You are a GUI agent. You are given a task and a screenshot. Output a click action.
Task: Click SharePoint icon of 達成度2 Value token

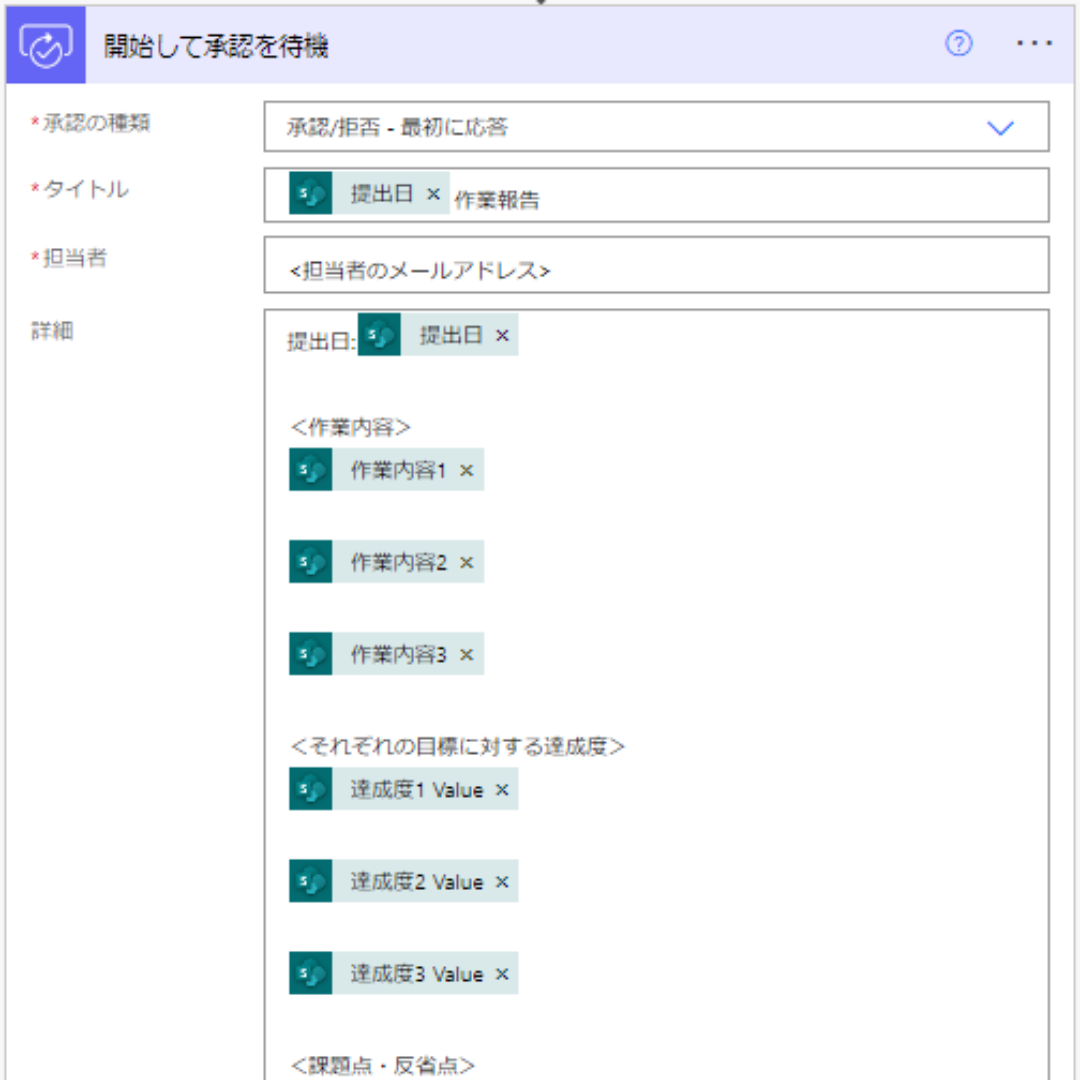[x=311, y=881]
